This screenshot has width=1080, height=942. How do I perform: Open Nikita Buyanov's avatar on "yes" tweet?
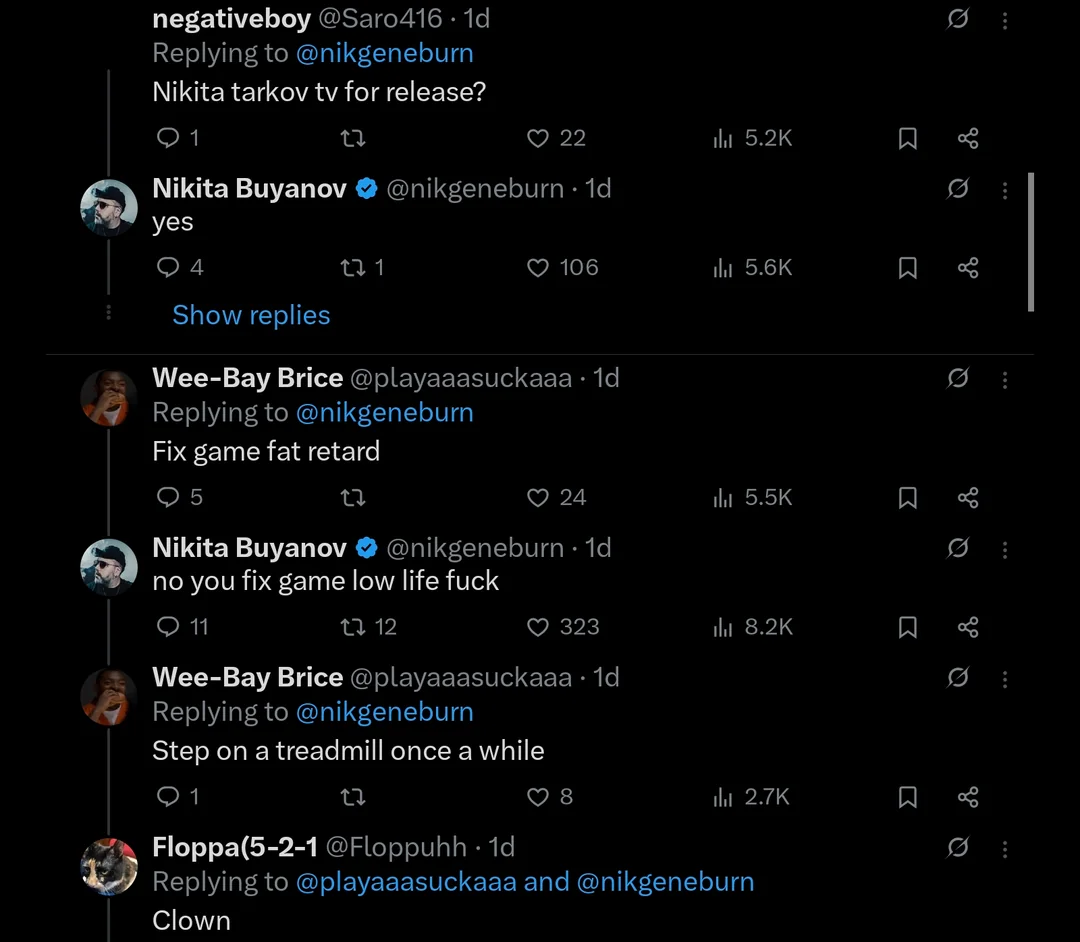click(108, 208)
